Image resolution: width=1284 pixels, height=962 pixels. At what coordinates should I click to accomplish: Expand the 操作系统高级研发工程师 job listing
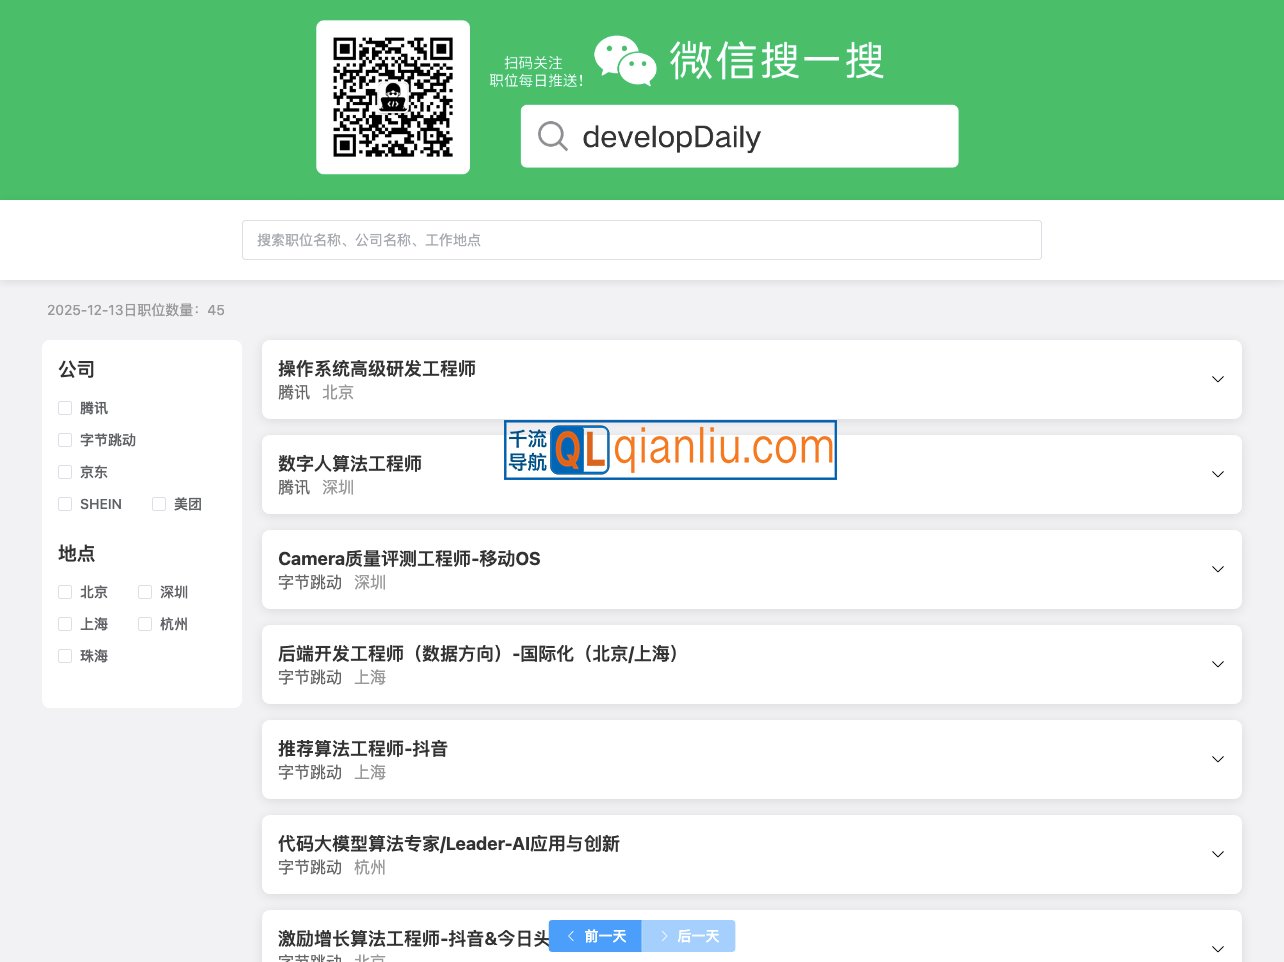coord(1217,379)
